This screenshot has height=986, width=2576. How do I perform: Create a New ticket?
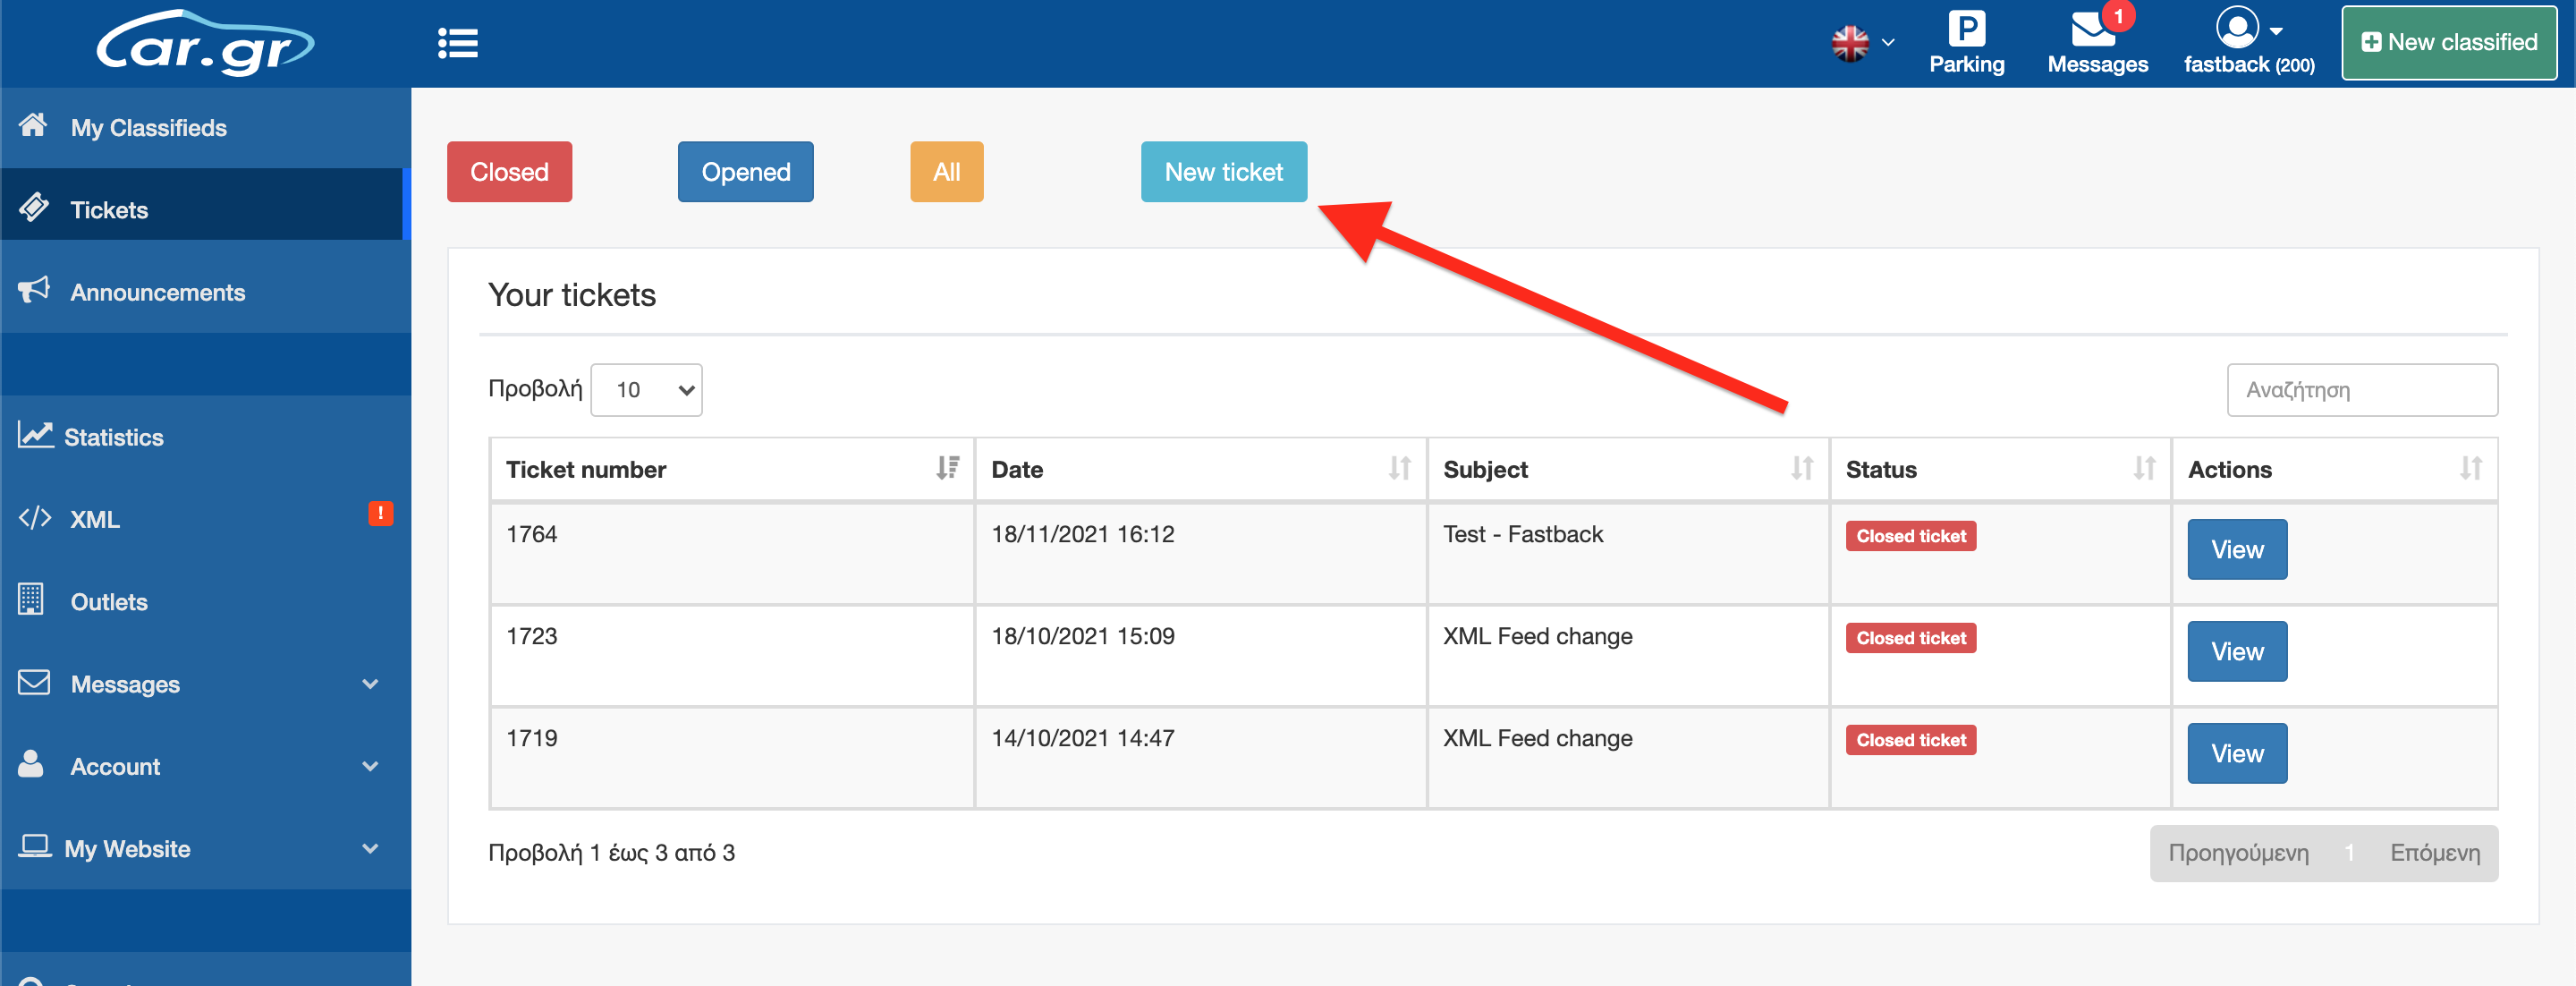pos(1224,172)
